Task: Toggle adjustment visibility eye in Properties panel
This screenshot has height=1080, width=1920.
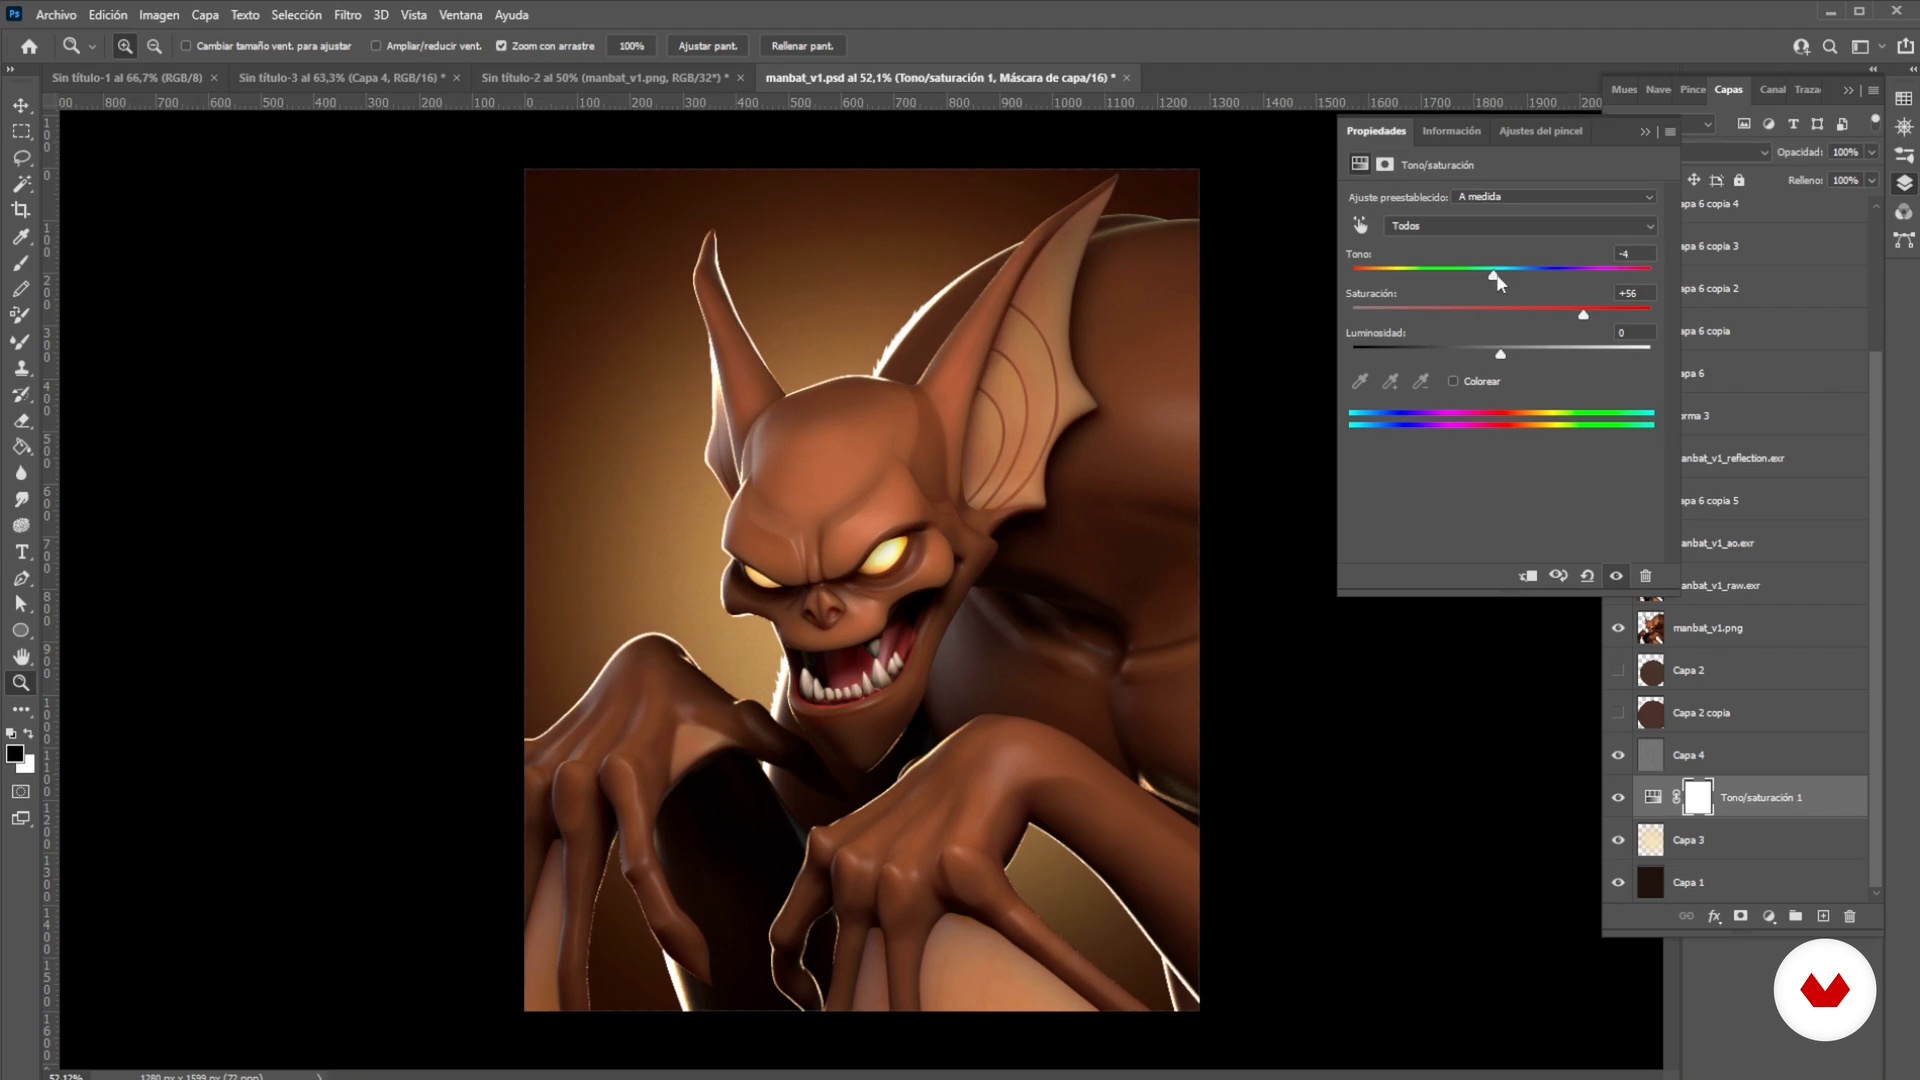Action: point(1616,576)
